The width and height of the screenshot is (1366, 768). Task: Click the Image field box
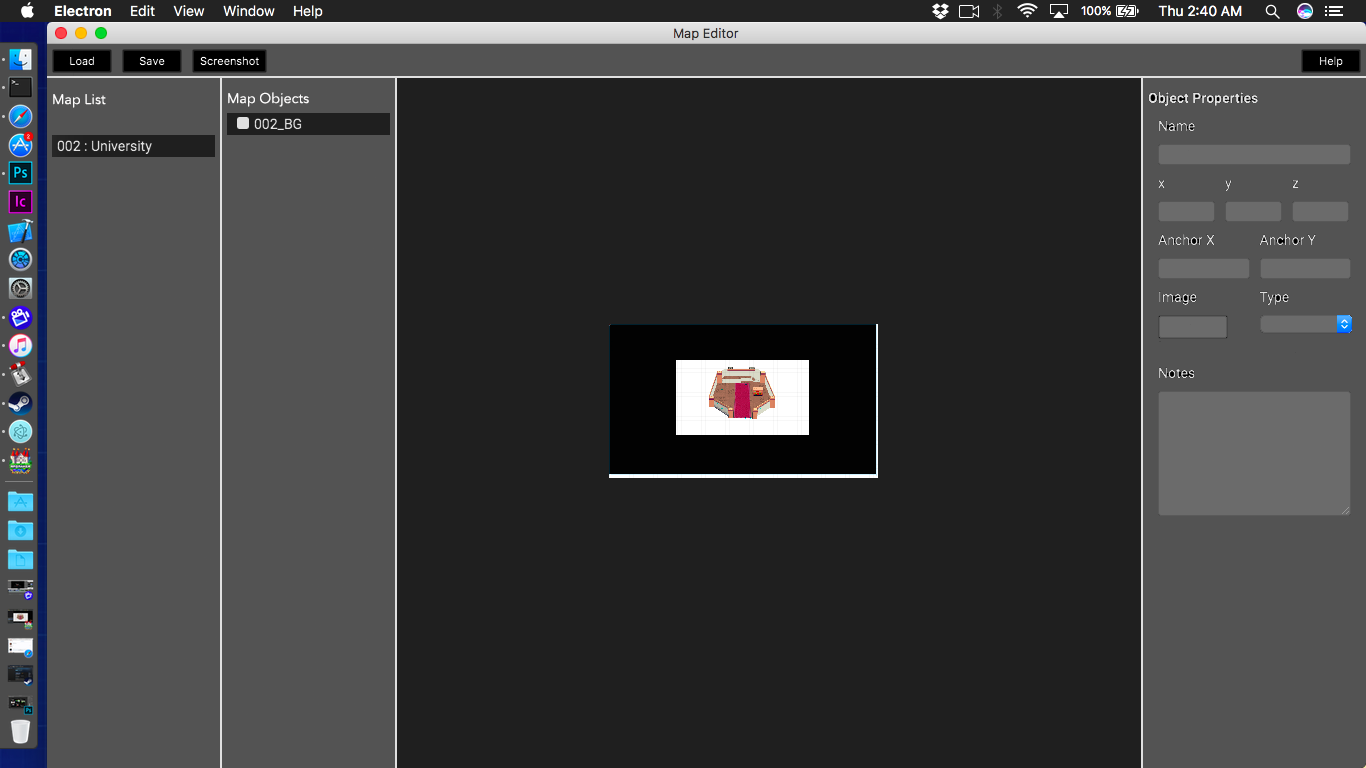(1193, 327)
